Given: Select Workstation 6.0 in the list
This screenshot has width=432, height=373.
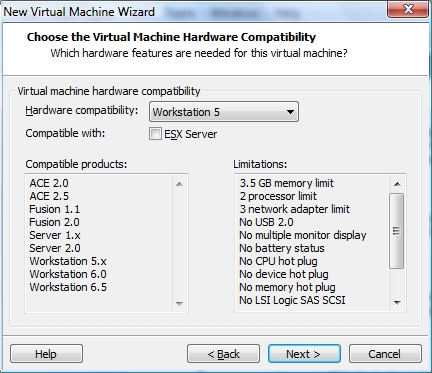Looking at the screenshot, I should coord(68,274).
